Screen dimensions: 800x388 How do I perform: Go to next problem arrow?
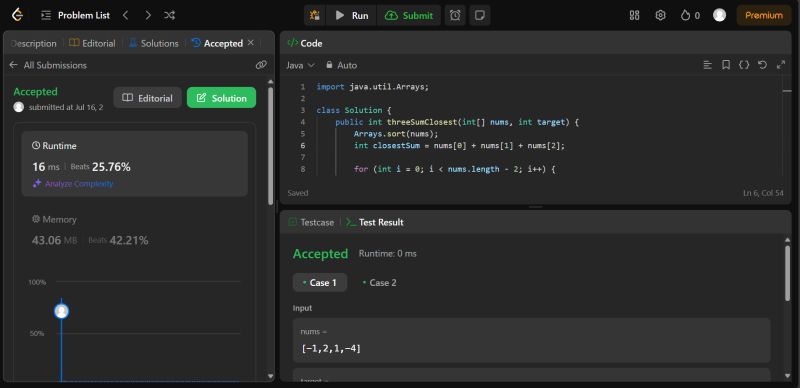point(148,15)
